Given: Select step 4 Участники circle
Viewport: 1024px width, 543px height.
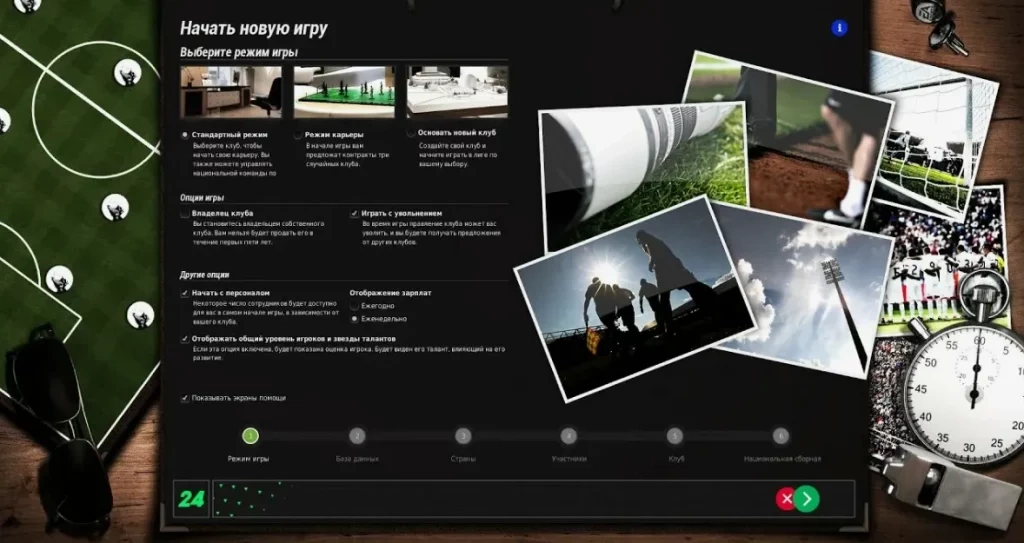Looking at the screenshot, I should [569, 436].
